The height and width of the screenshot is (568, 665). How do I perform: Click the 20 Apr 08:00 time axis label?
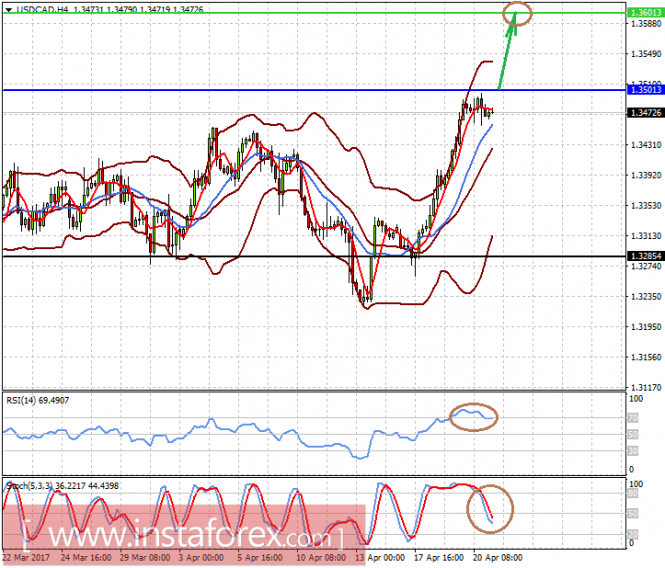[497, 557]
